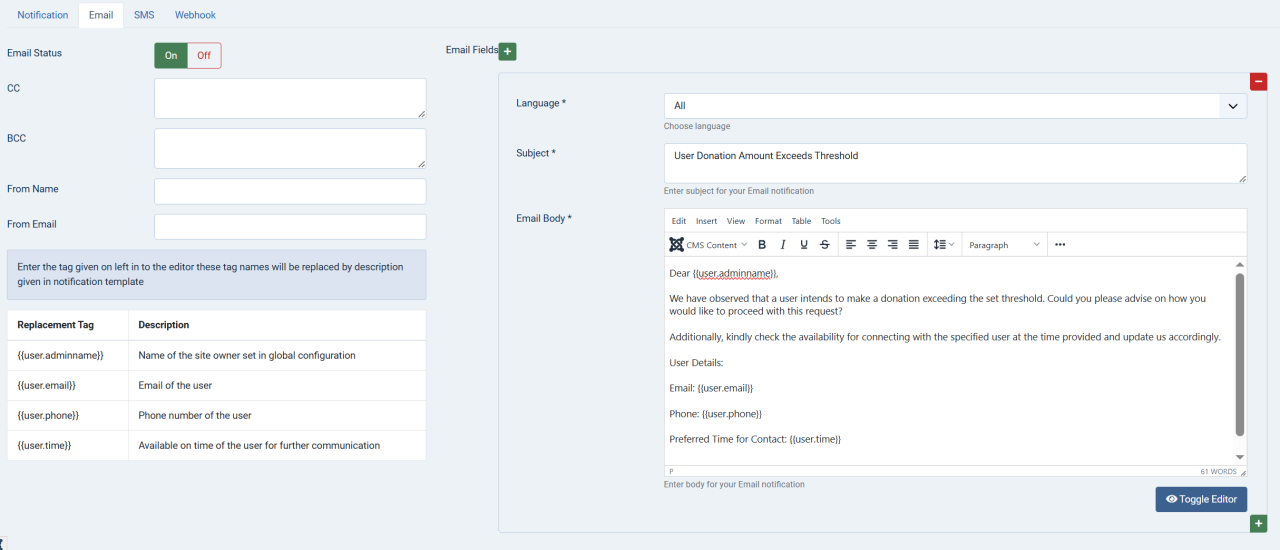Expand the Paragraph format dropdown
Image resolution: width=1280 pixels, height=550 pixels.
click(1004, 245)
